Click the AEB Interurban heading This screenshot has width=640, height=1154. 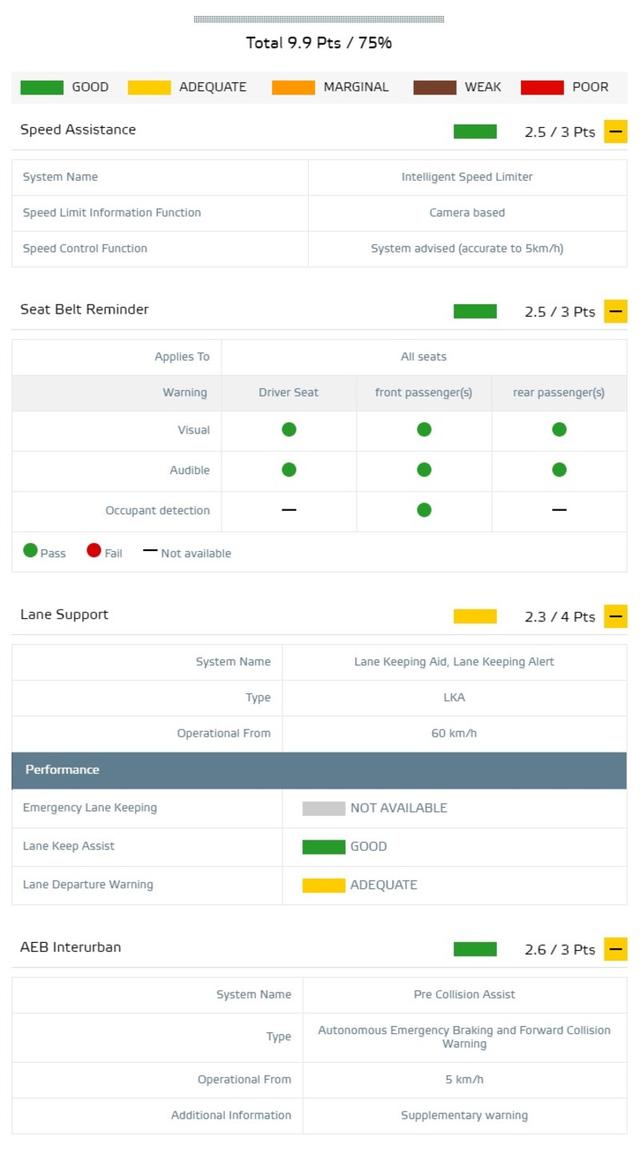[71, 947]
